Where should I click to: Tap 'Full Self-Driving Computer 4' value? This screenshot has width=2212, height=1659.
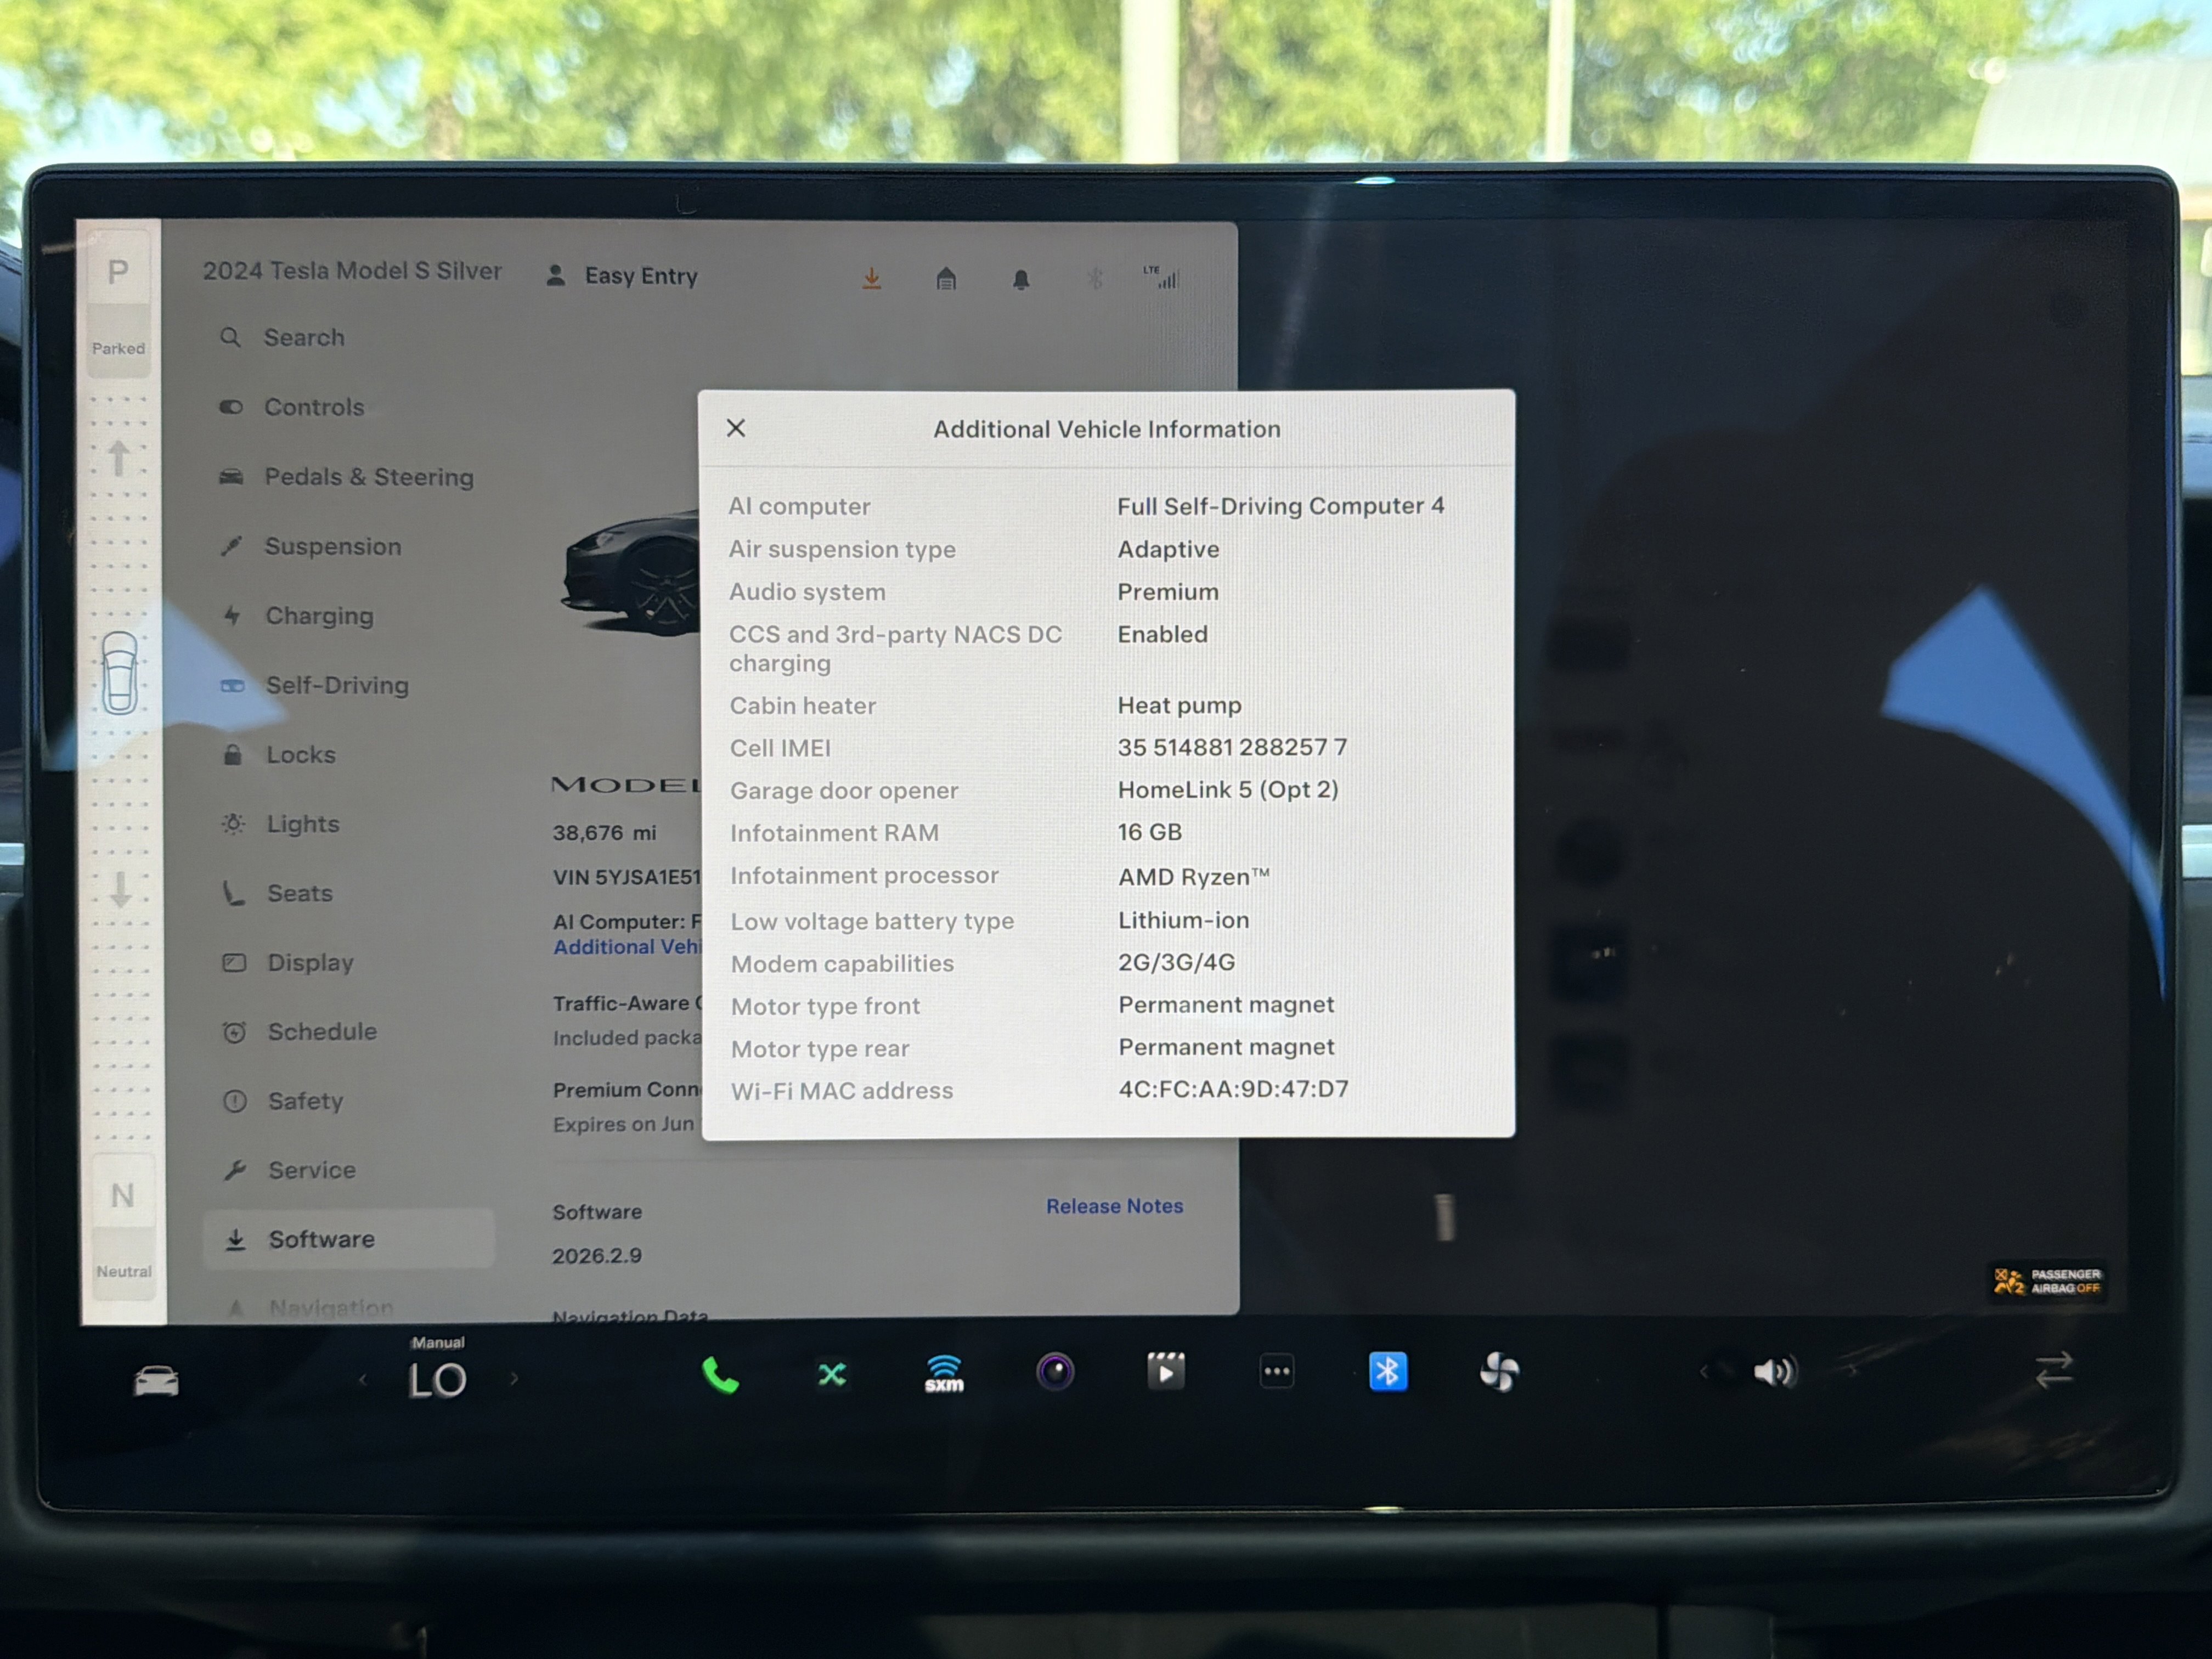tap(1280, 506)
